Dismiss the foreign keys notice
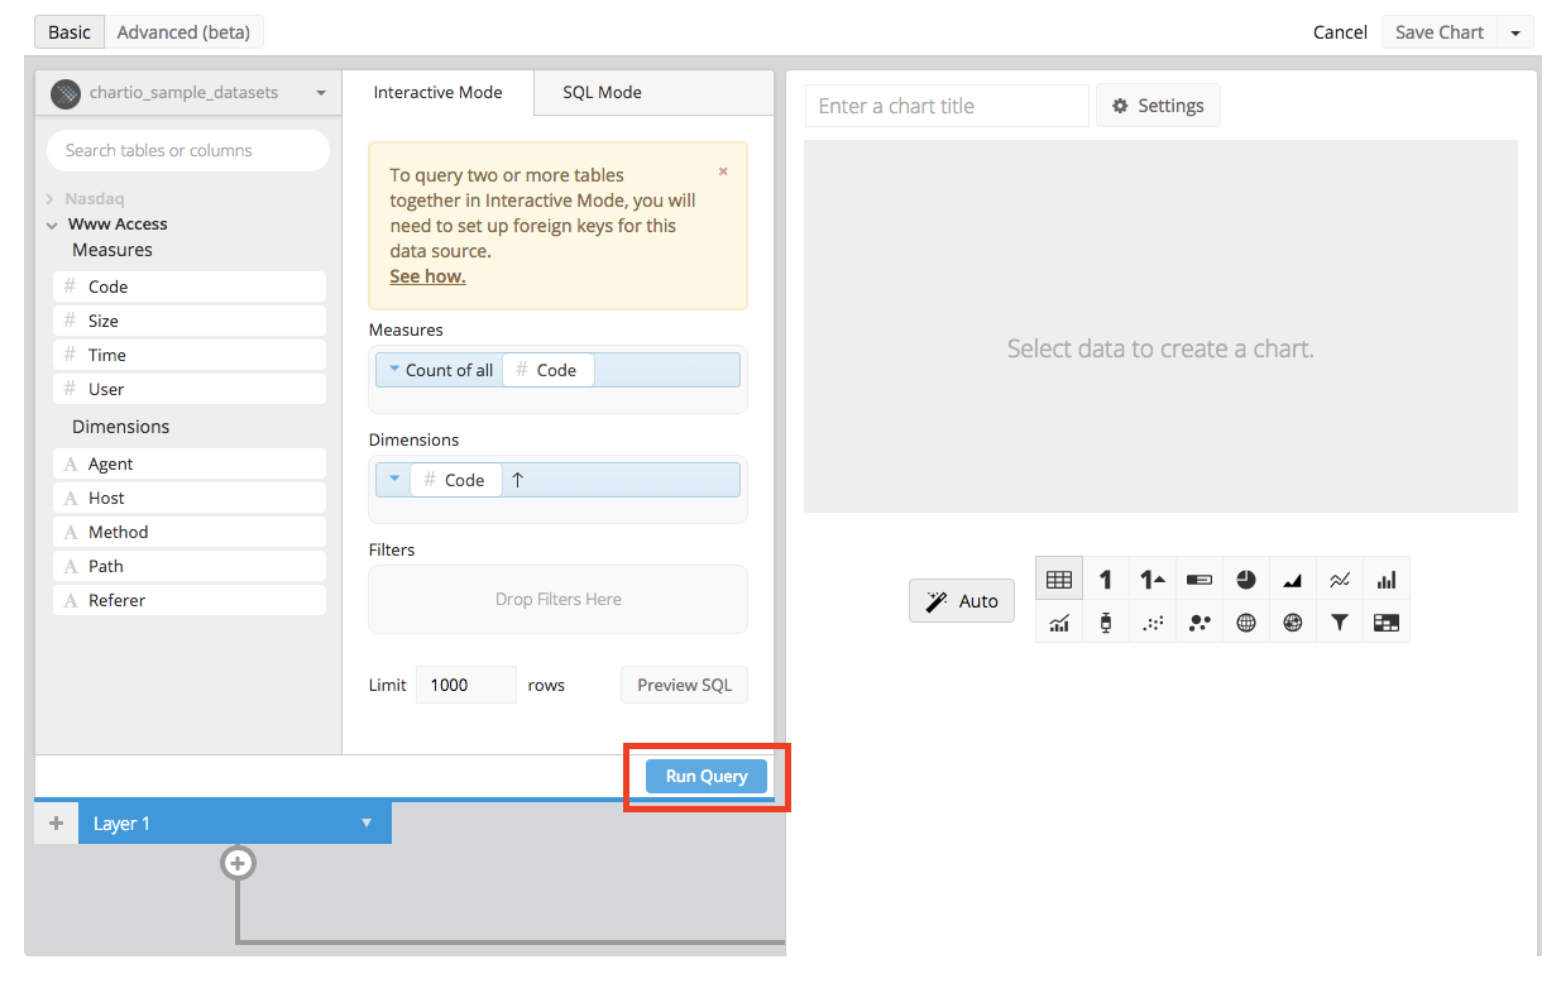 point(723,172)
